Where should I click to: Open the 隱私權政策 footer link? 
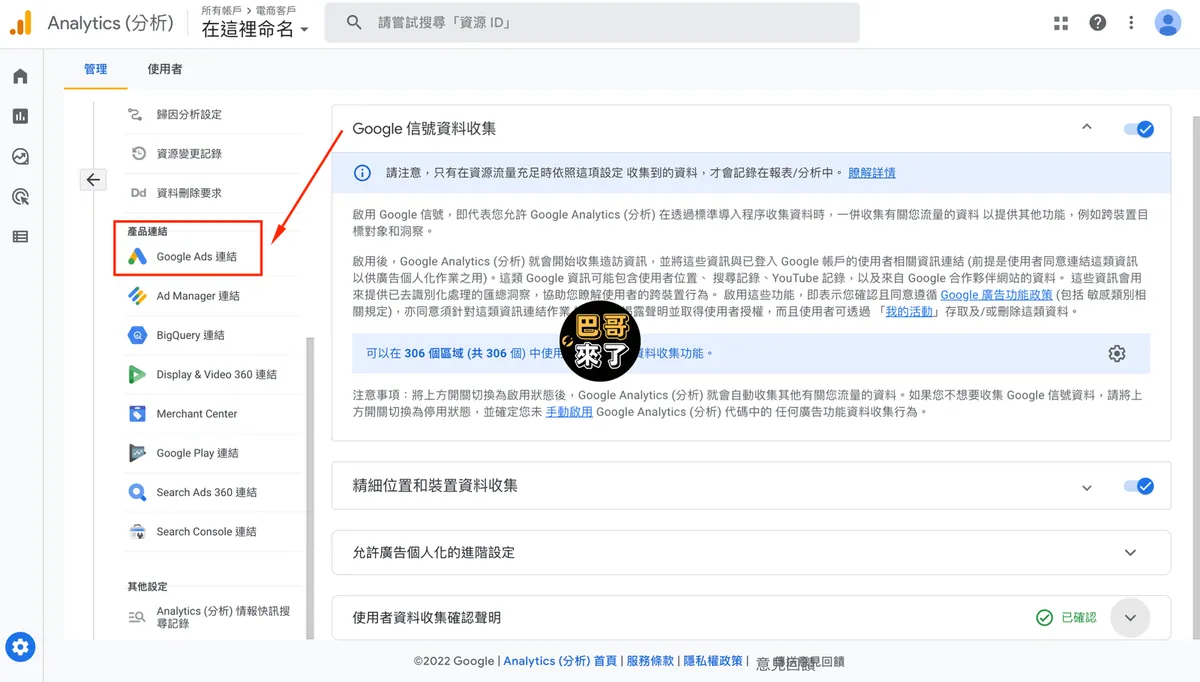(713, 661)
